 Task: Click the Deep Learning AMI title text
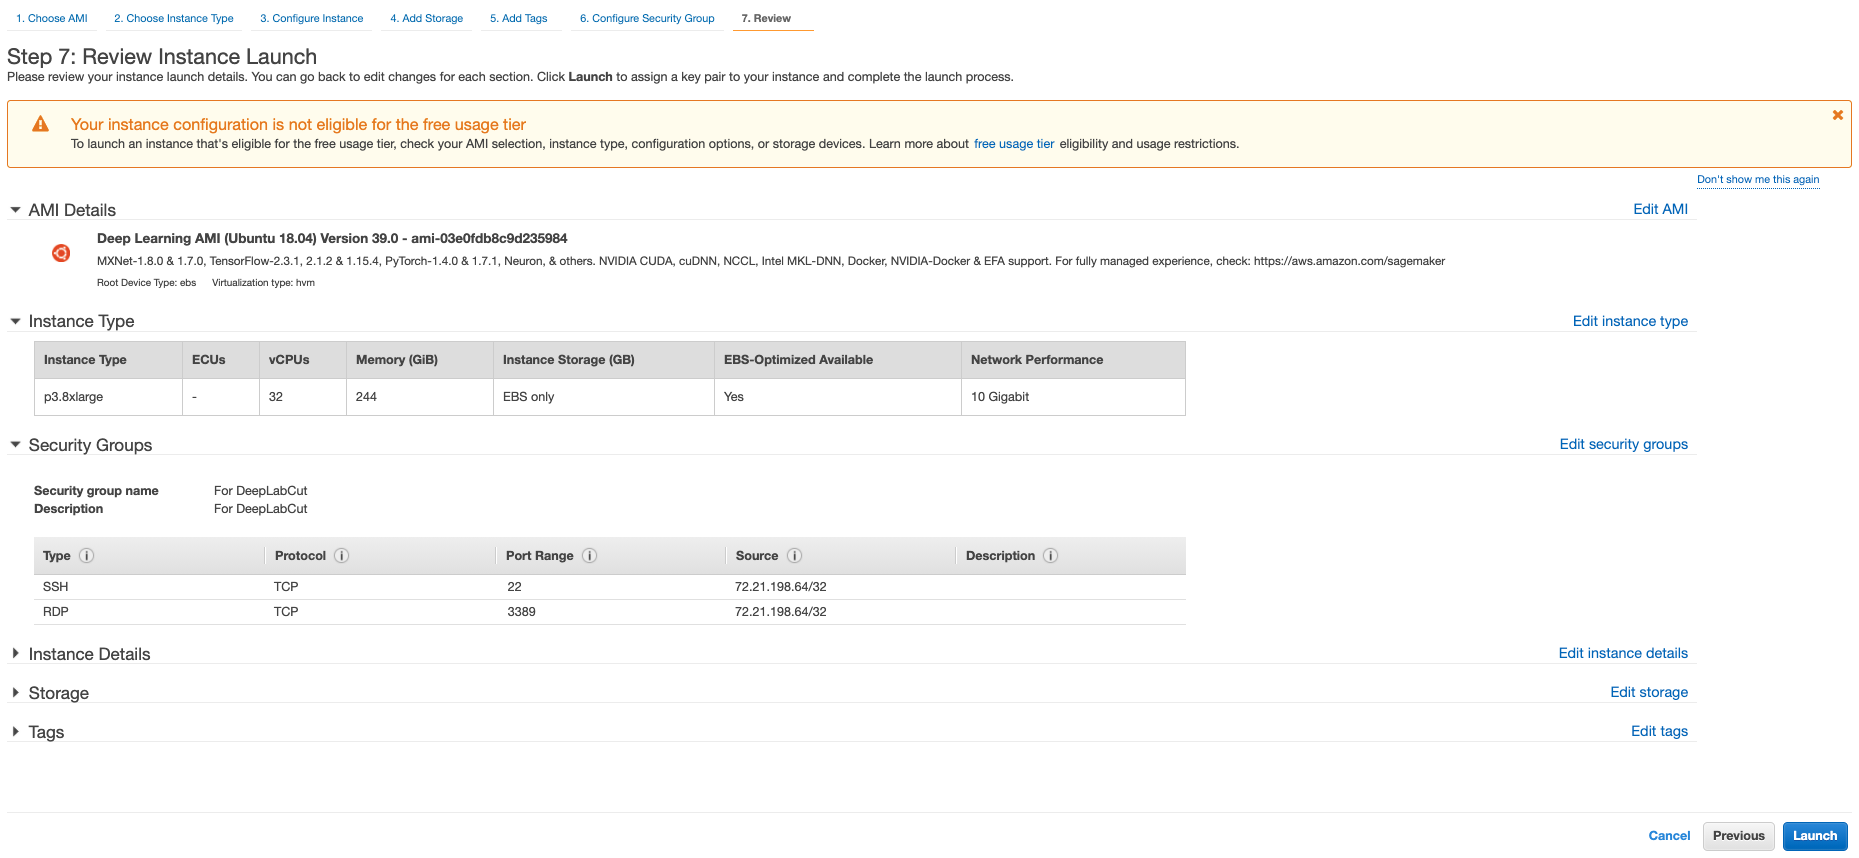click(332, 238)
